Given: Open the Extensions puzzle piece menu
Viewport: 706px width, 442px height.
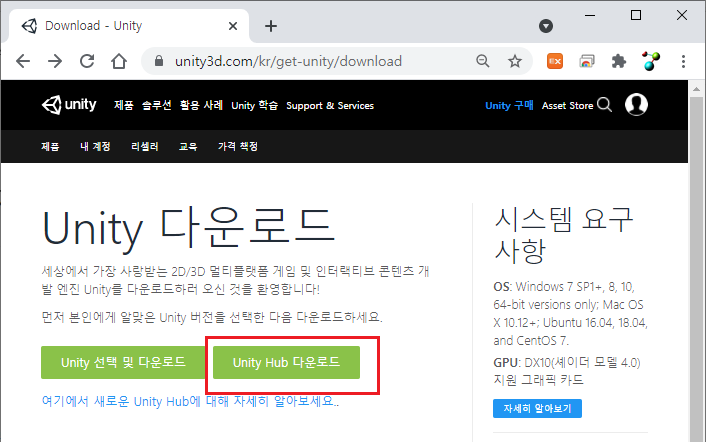Looking at the screenshot, I should pyautogui.click(x=619, y=61).
